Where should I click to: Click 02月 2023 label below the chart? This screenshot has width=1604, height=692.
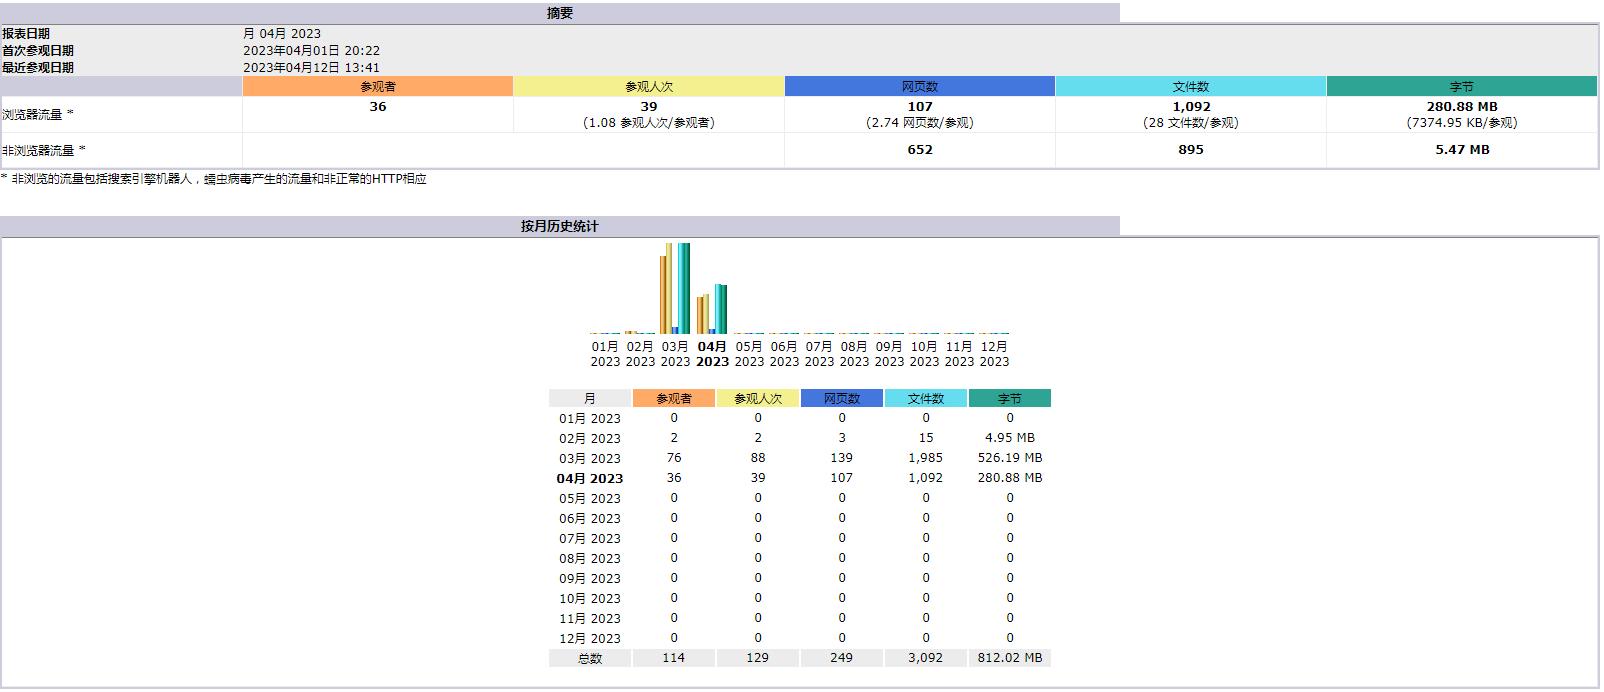[x=640, y=354]
